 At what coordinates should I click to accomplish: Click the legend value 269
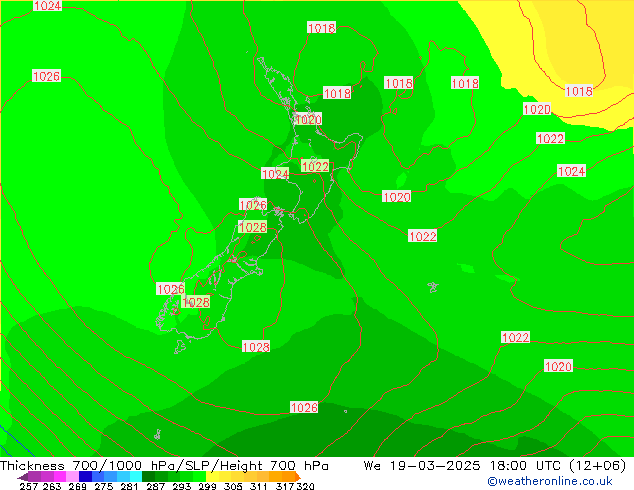coord(77,486)
